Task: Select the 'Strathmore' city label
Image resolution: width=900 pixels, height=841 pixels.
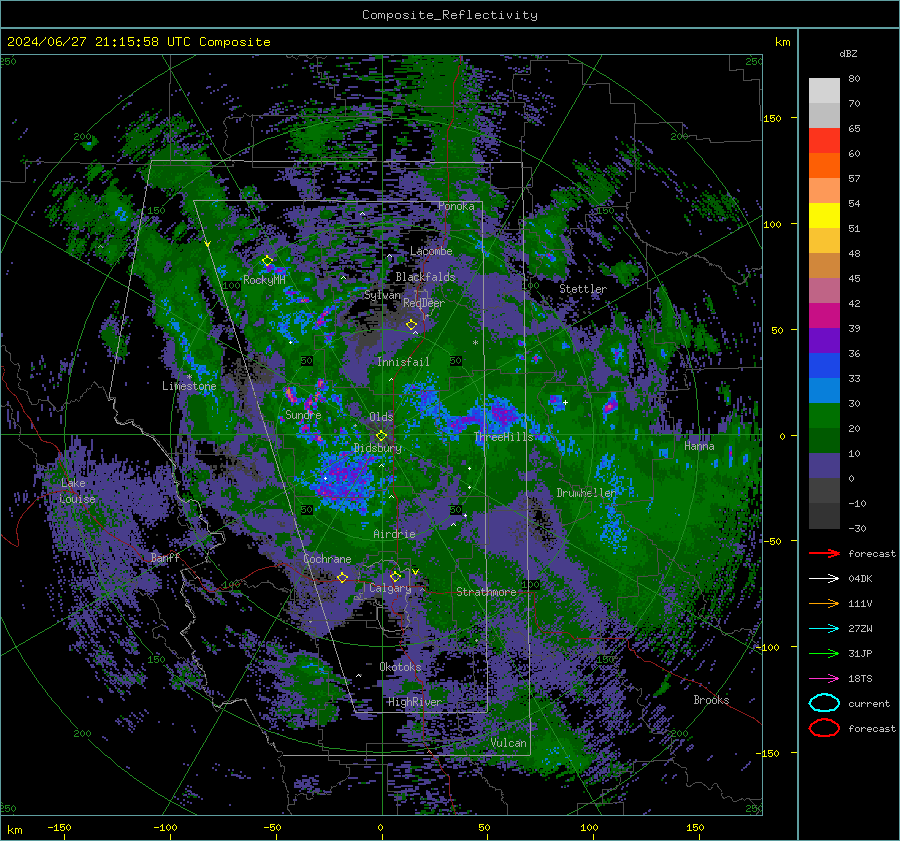Action: (486, 592)
